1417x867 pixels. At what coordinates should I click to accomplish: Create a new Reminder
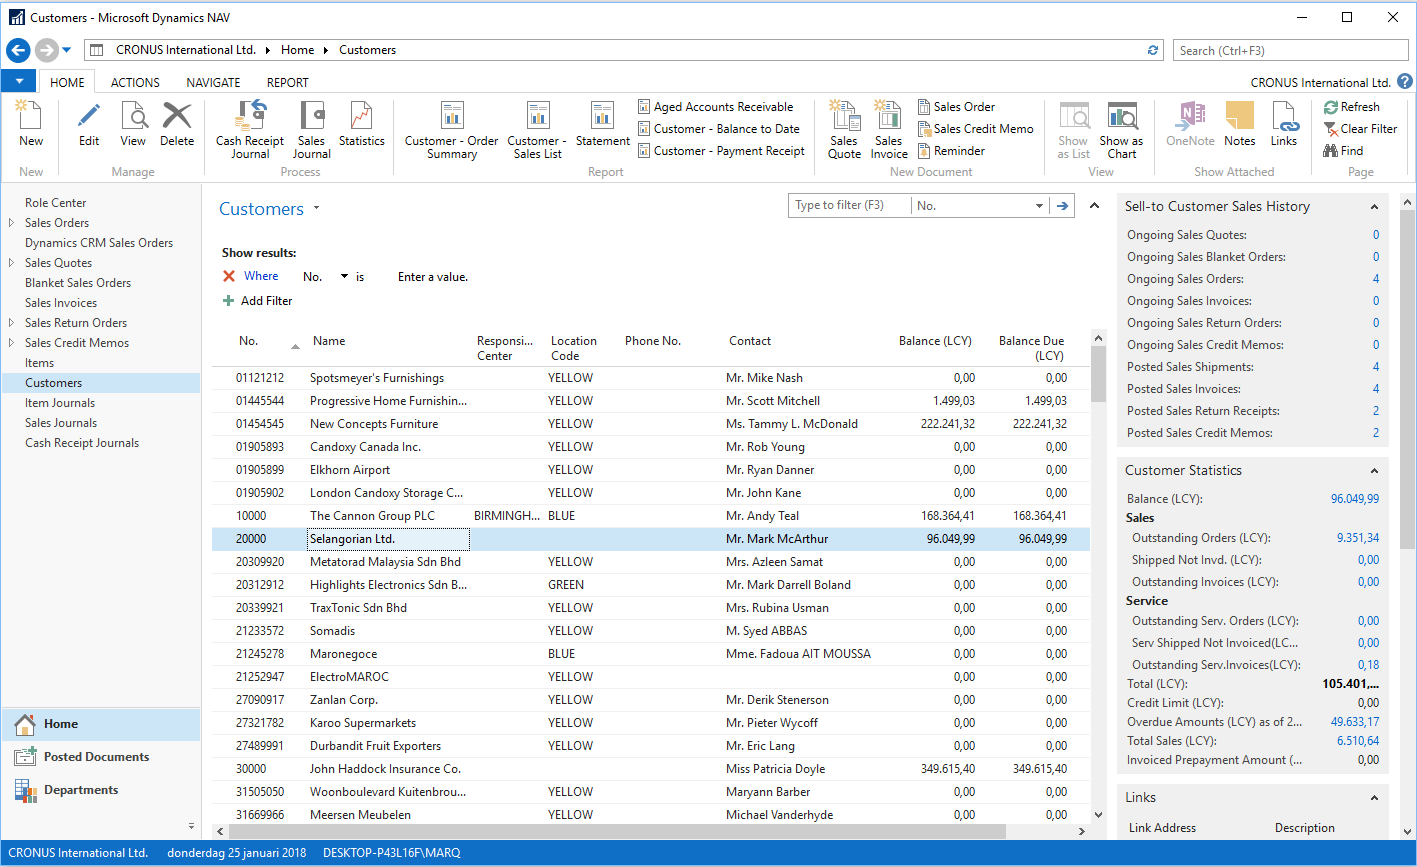pyautogui.click(x=952, y=151)
